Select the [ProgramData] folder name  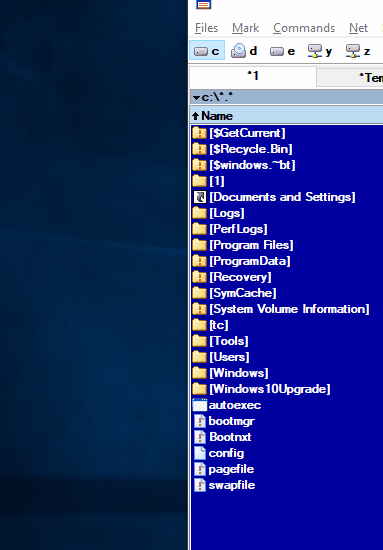pos(250,261)
